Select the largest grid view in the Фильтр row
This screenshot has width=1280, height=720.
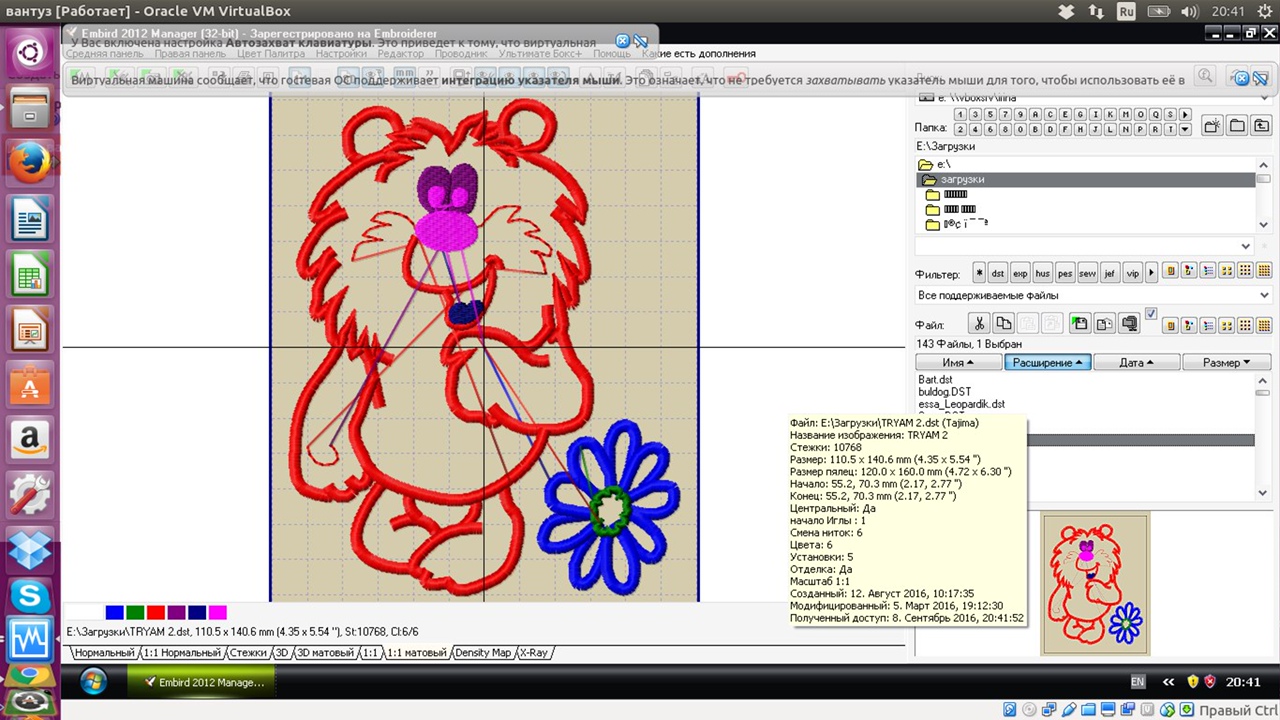[1264, 271]
